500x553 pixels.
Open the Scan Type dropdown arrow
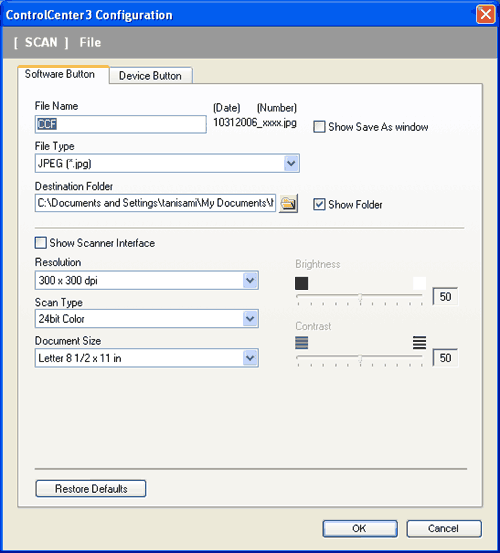(250, 319)
